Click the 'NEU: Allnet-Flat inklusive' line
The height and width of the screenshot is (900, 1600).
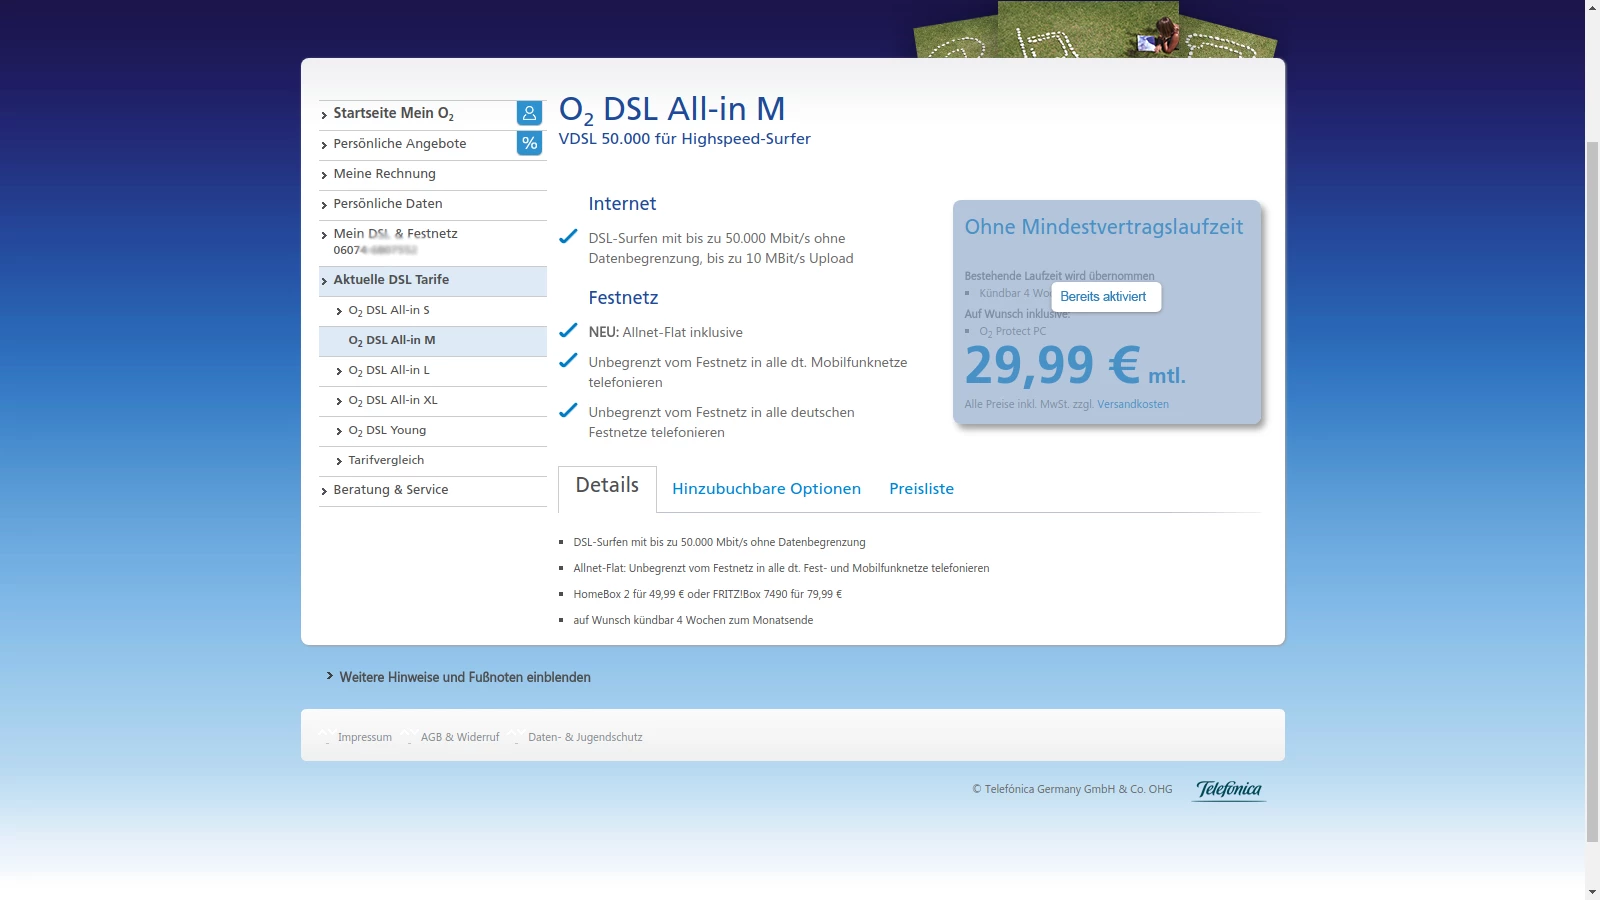[x=666, y=332]
